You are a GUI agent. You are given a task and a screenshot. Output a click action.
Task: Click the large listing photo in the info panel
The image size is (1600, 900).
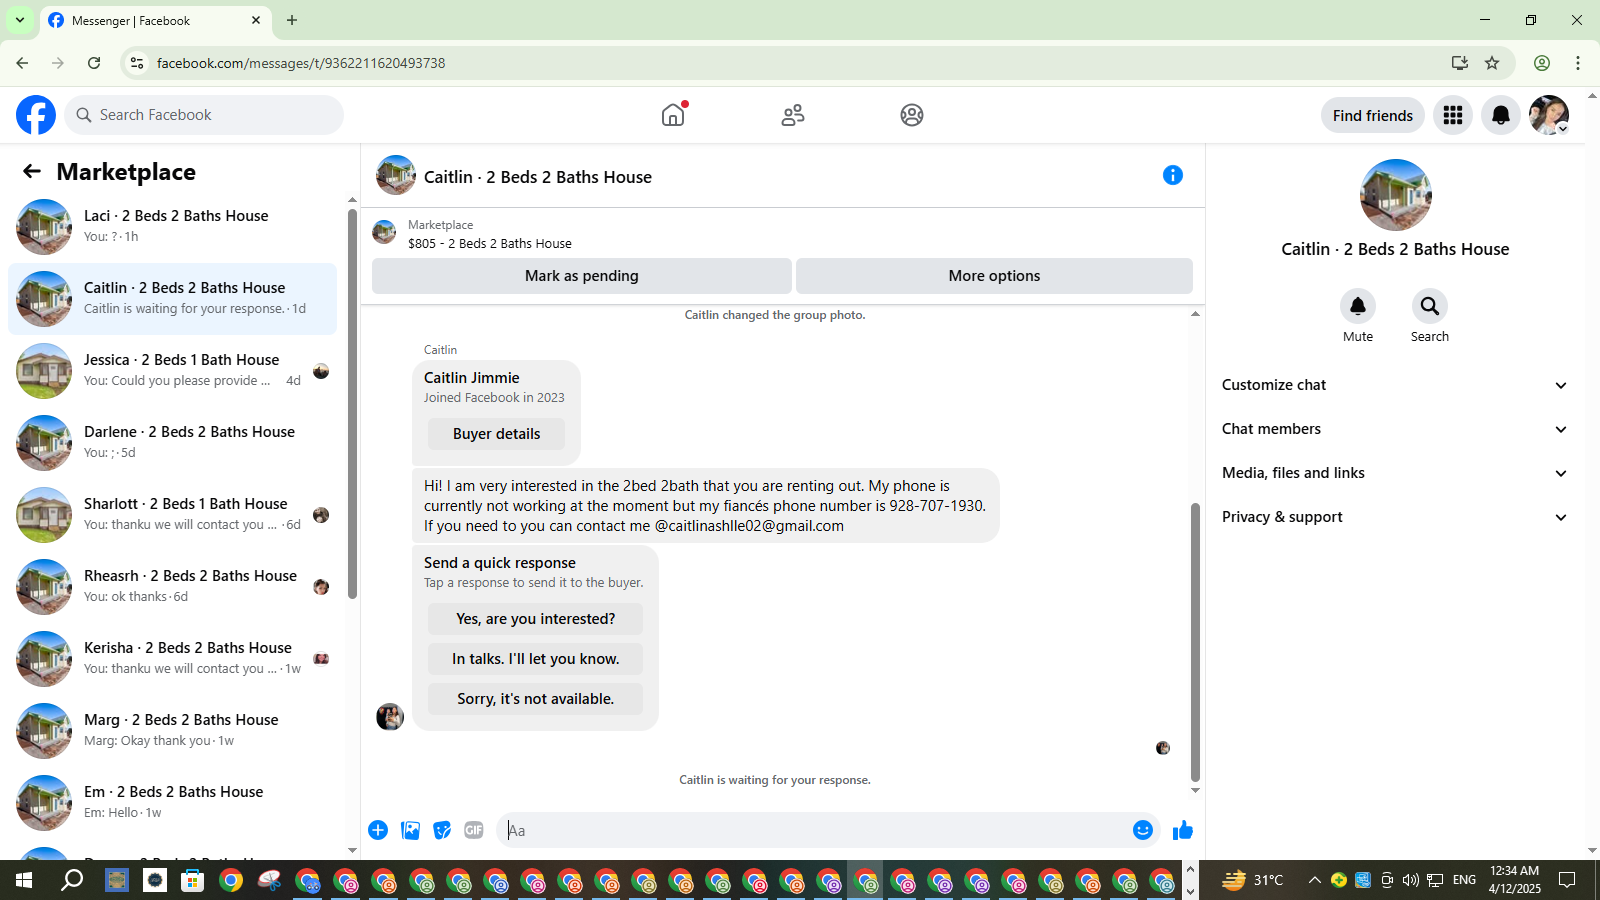coord(1396,195)
